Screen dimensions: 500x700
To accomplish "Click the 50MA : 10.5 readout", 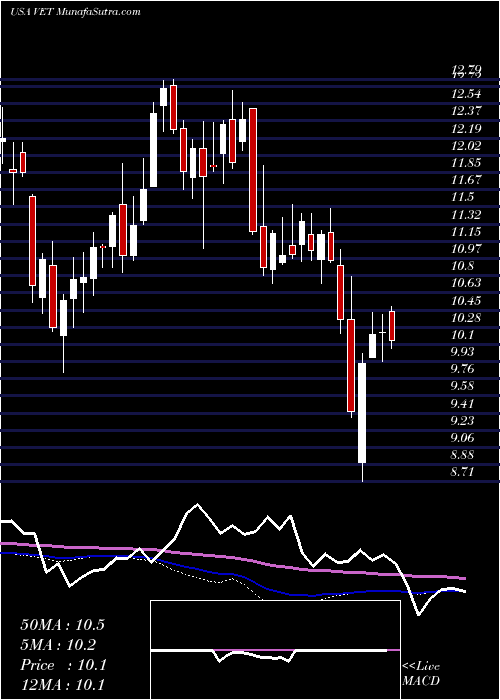I will [x=62, y=625].
